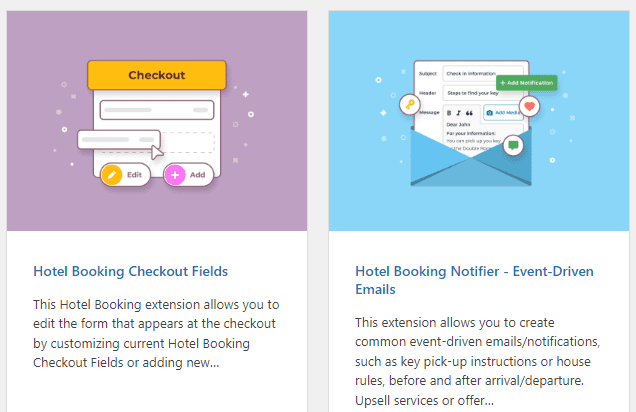Click the yellow Checkout header banner

[x=156, y=75]
